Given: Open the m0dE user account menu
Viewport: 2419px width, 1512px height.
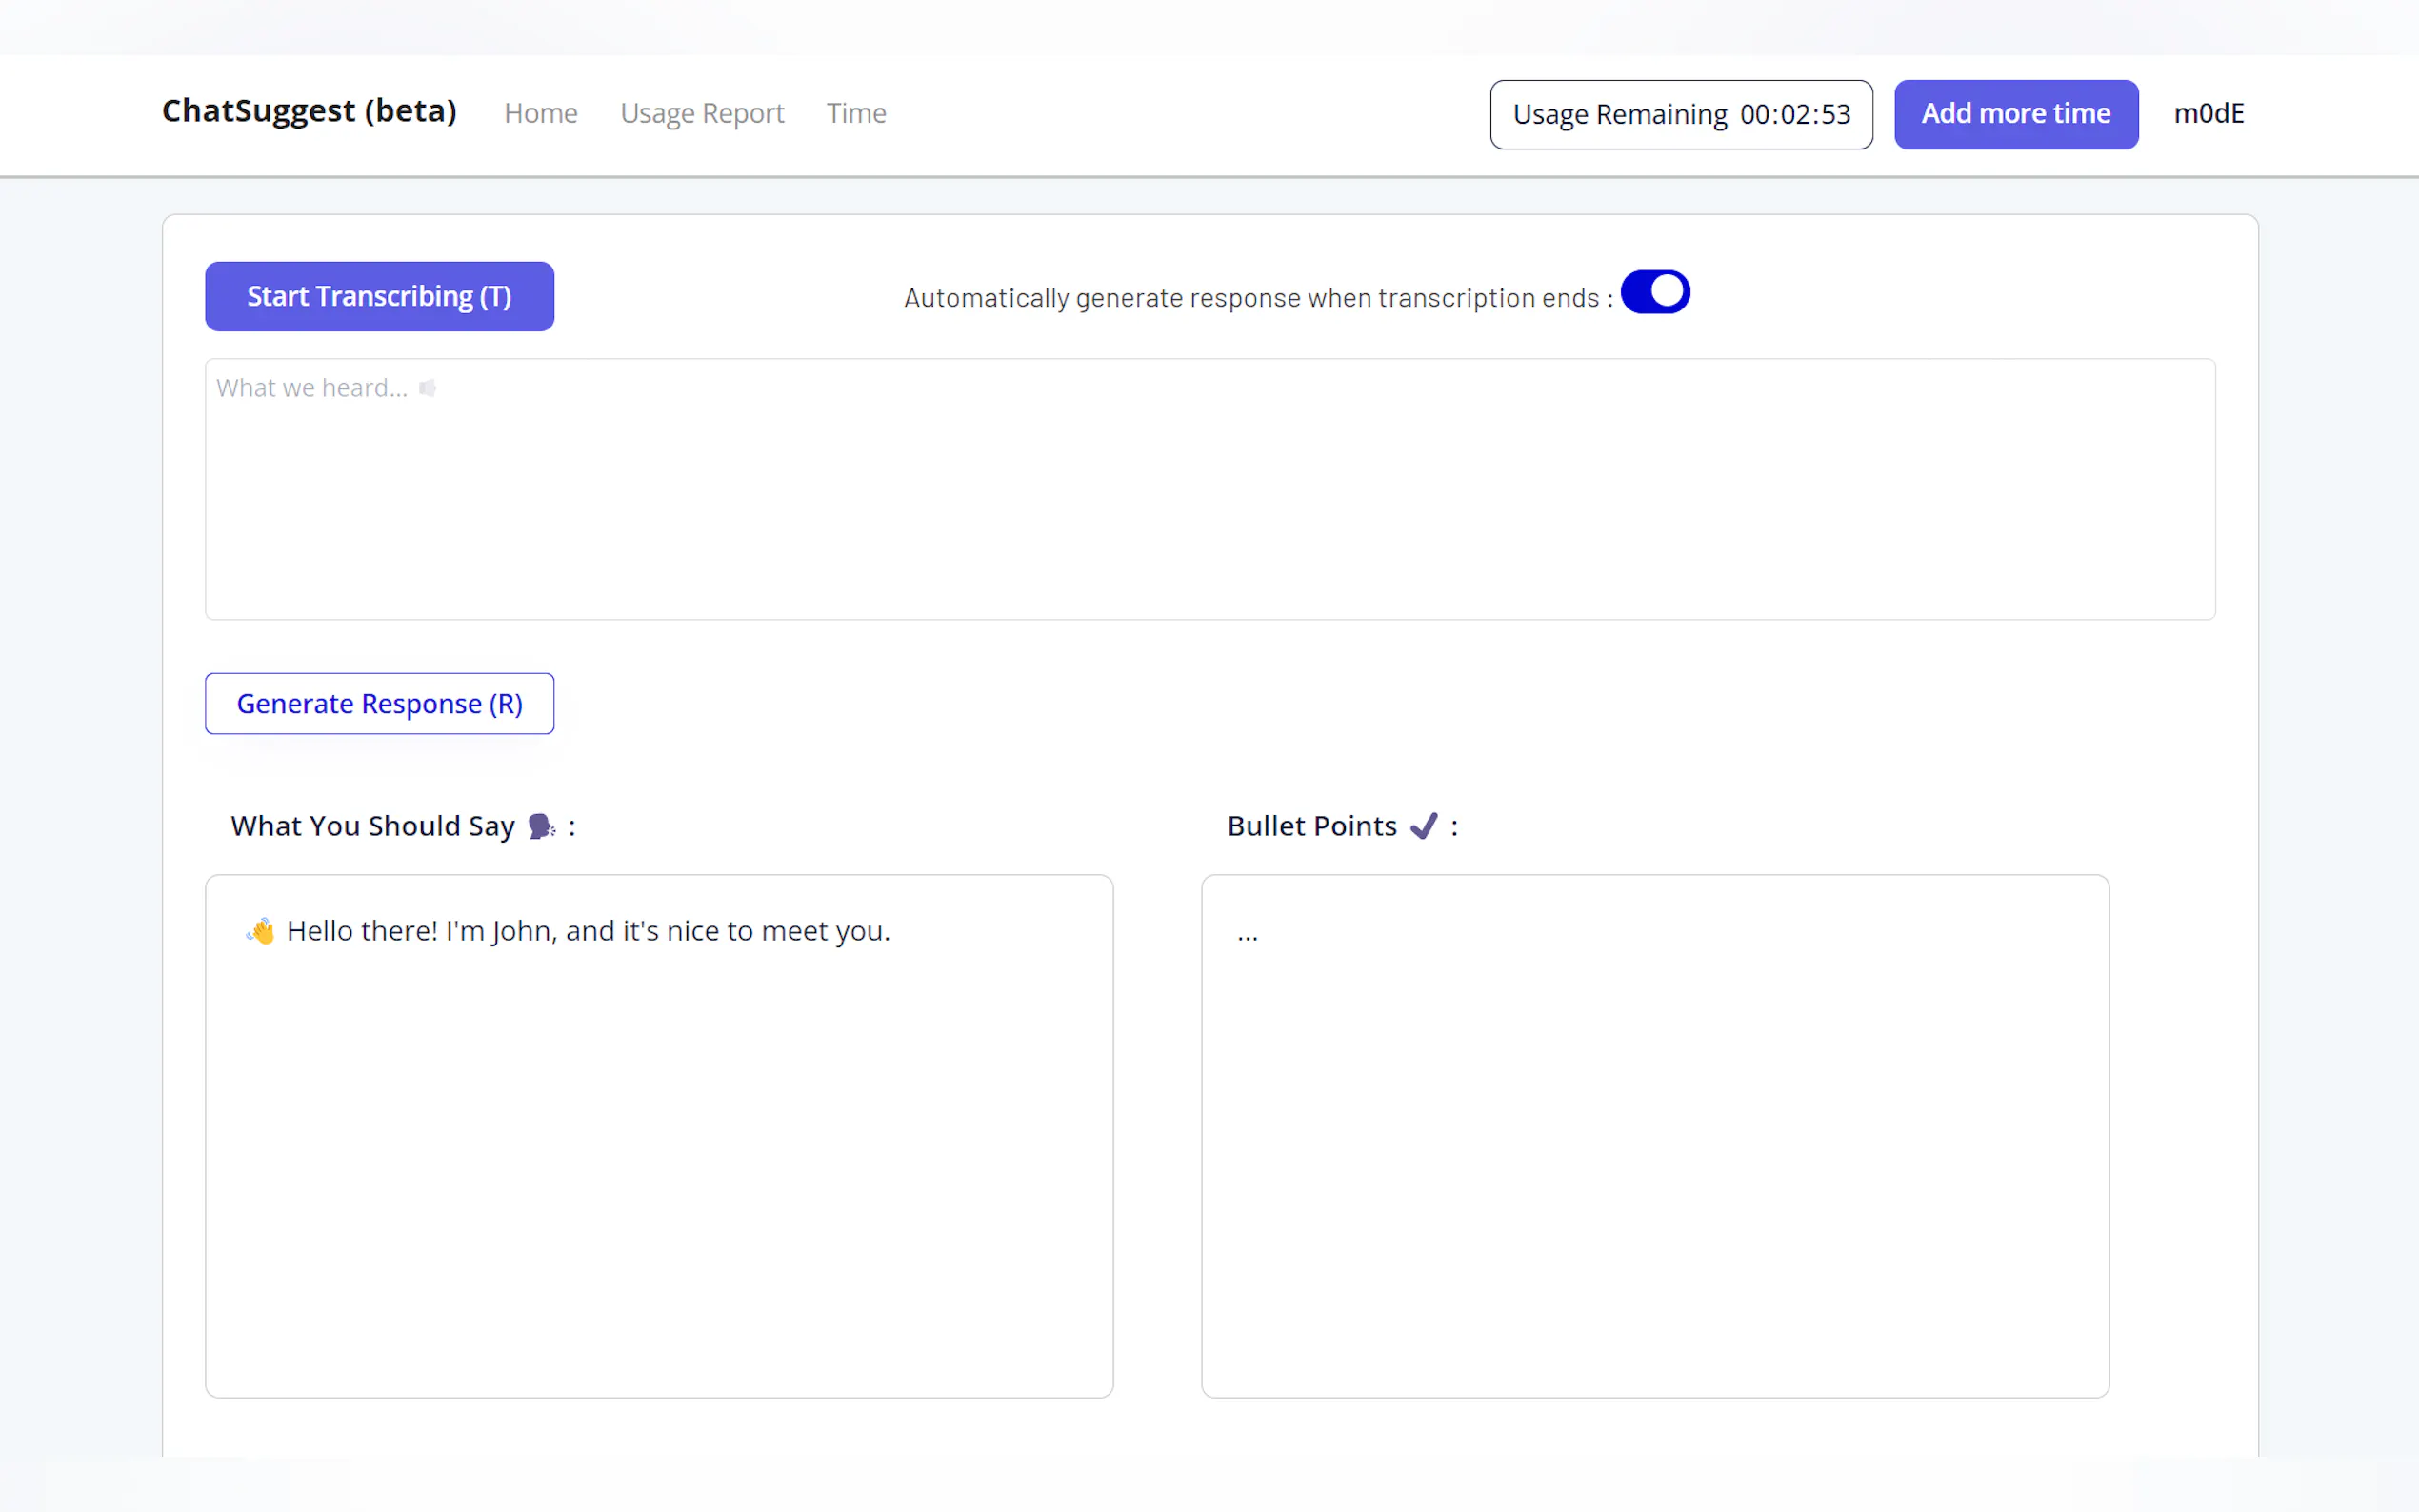Looking at the screenshot, I should tap(2208, 114).
